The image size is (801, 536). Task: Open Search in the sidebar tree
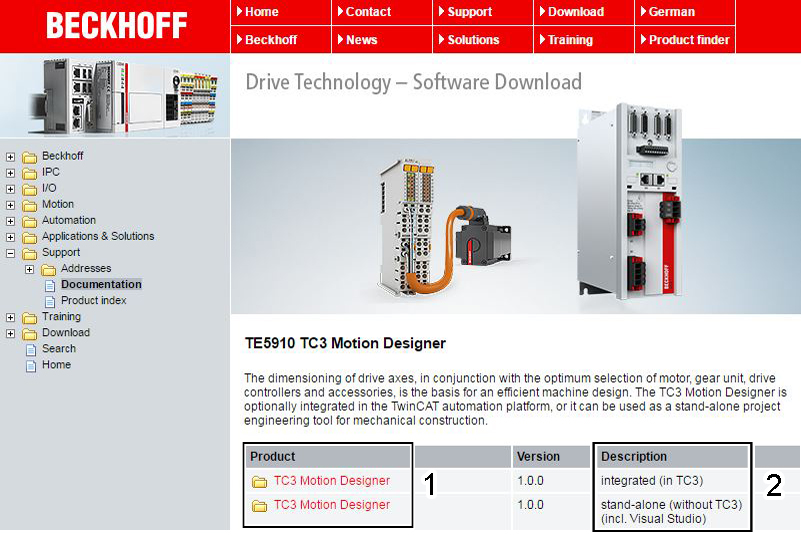click(59, 348)
